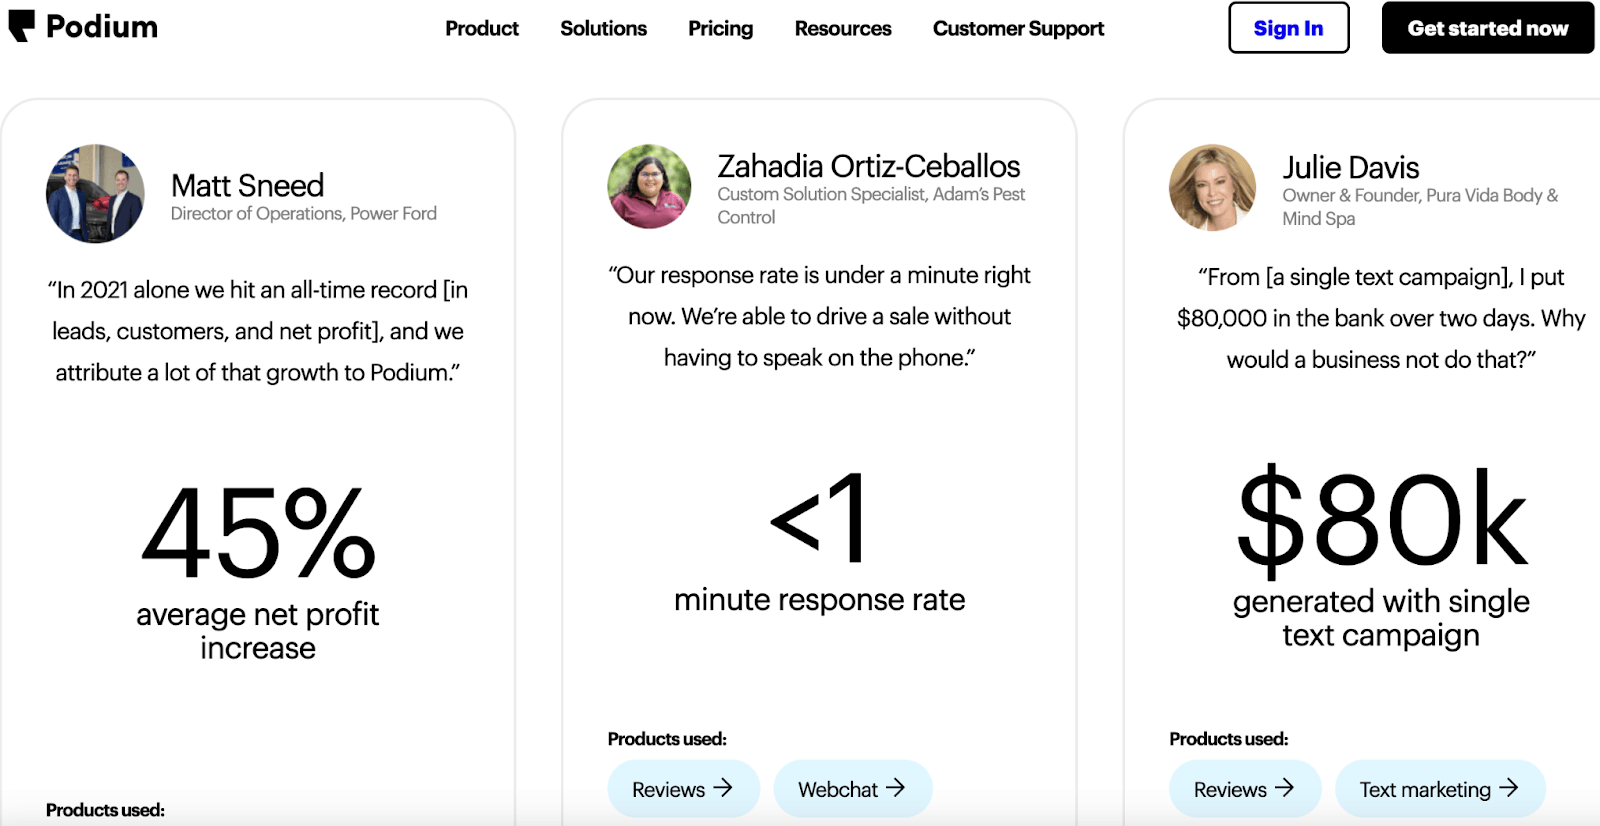
Task: Click Julie Davis' profile photo
Action: click(x=1212, y=188)
